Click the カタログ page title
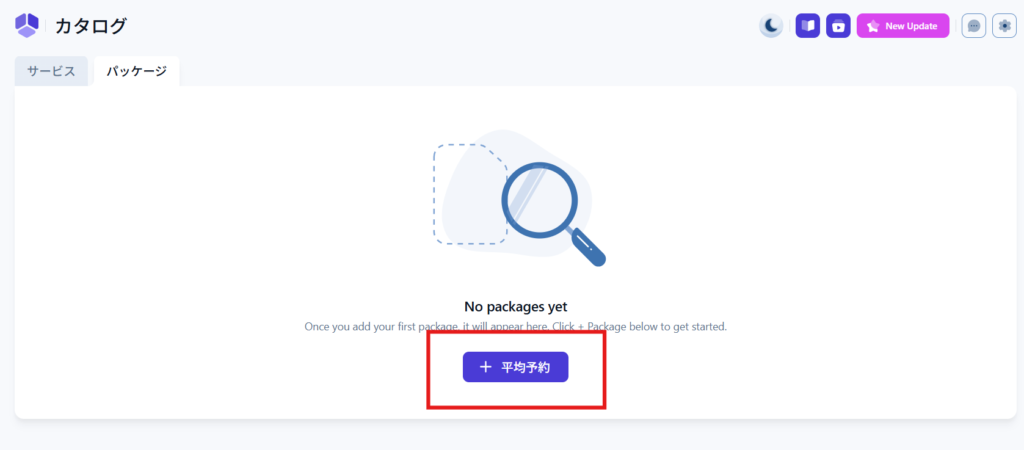This screenshot has width=1024, height=450. (91, 26)
